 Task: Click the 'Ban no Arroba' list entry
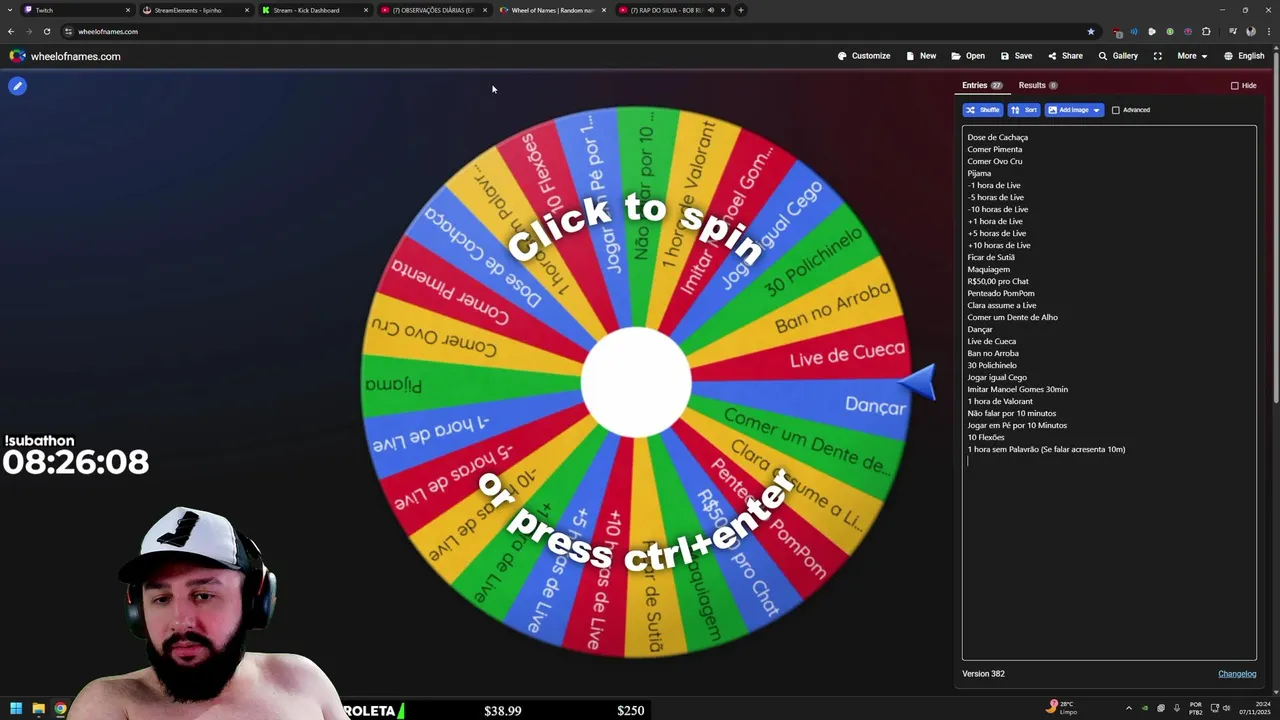click(993, 353)
